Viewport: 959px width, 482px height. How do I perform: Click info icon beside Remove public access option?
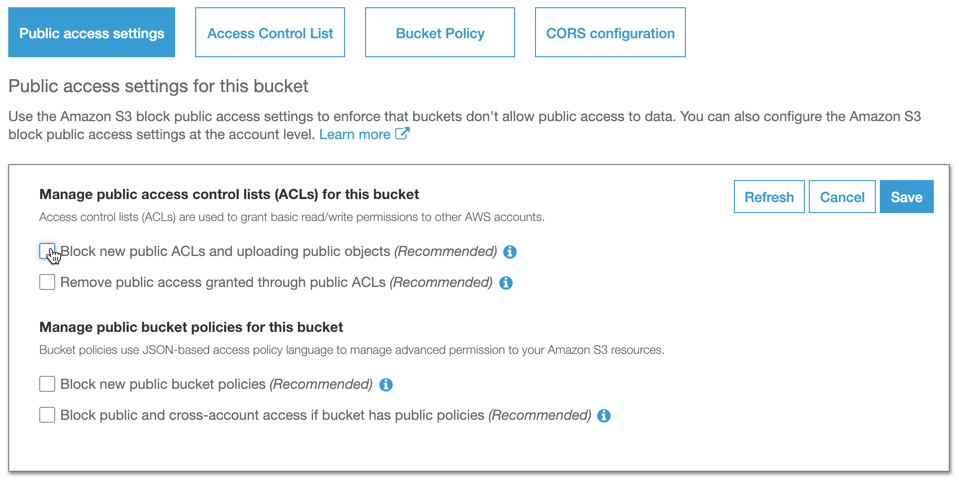[x=506, y=283]
